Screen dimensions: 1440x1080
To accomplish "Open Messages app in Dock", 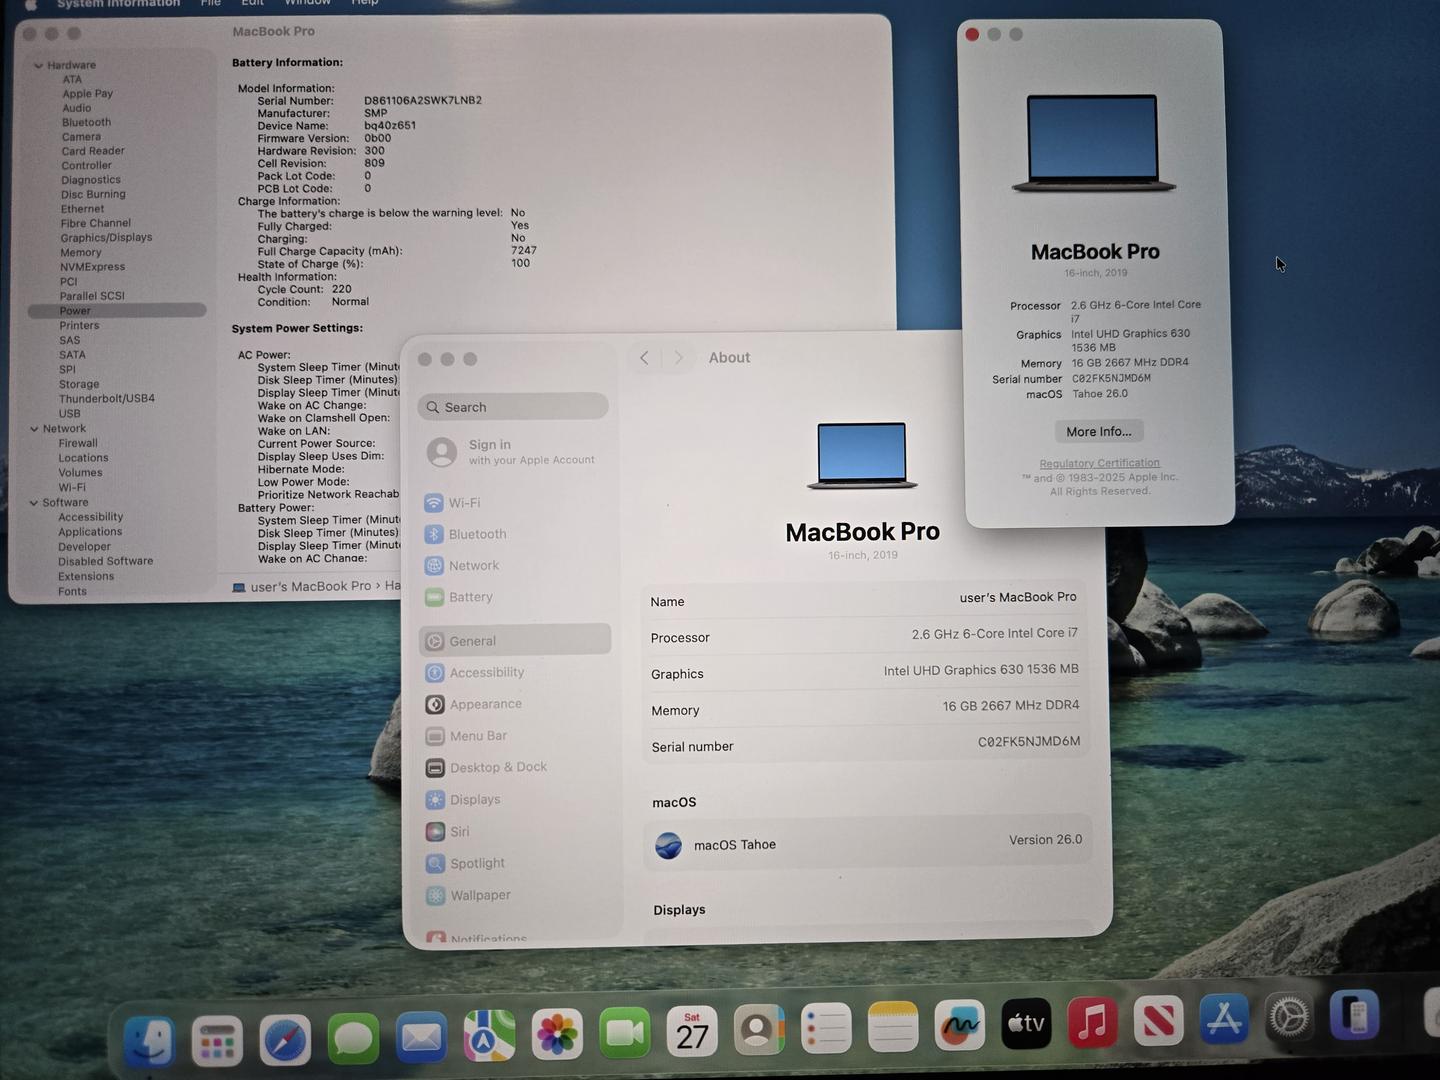I will click(353, 1040).
